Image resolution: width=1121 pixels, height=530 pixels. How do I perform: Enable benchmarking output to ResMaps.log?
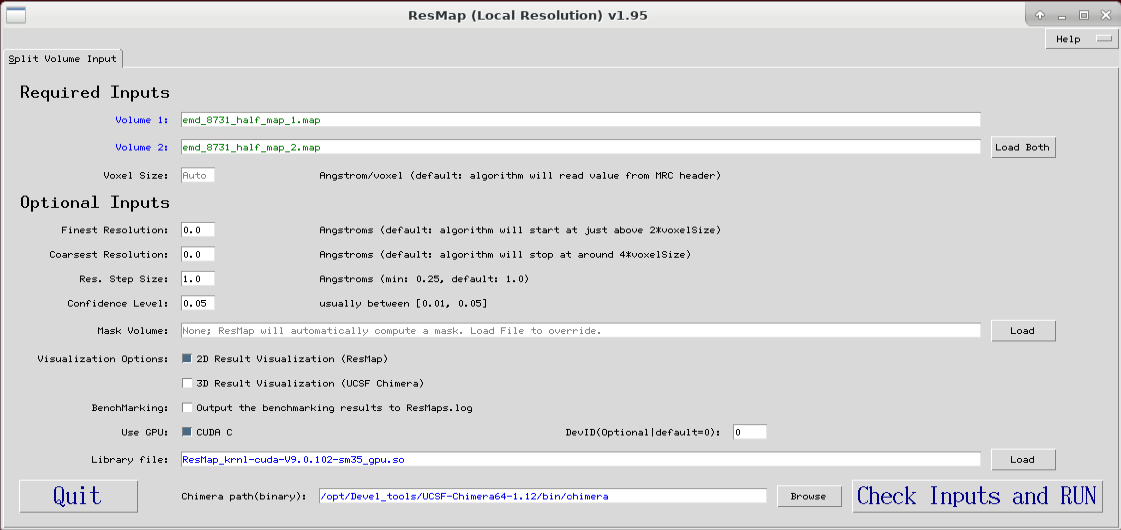[x=187, y=408]
